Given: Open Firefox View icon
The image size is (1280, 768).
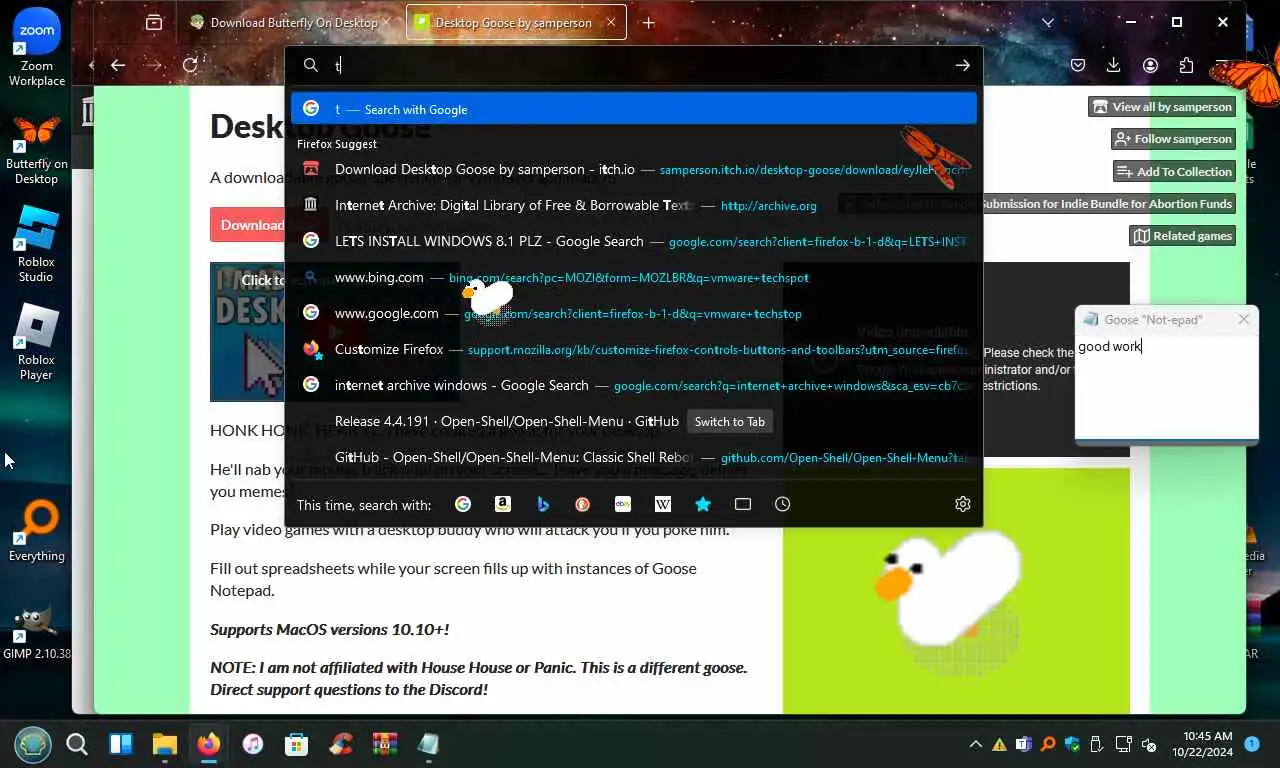Looking at the screenshot, I should 154,22.
